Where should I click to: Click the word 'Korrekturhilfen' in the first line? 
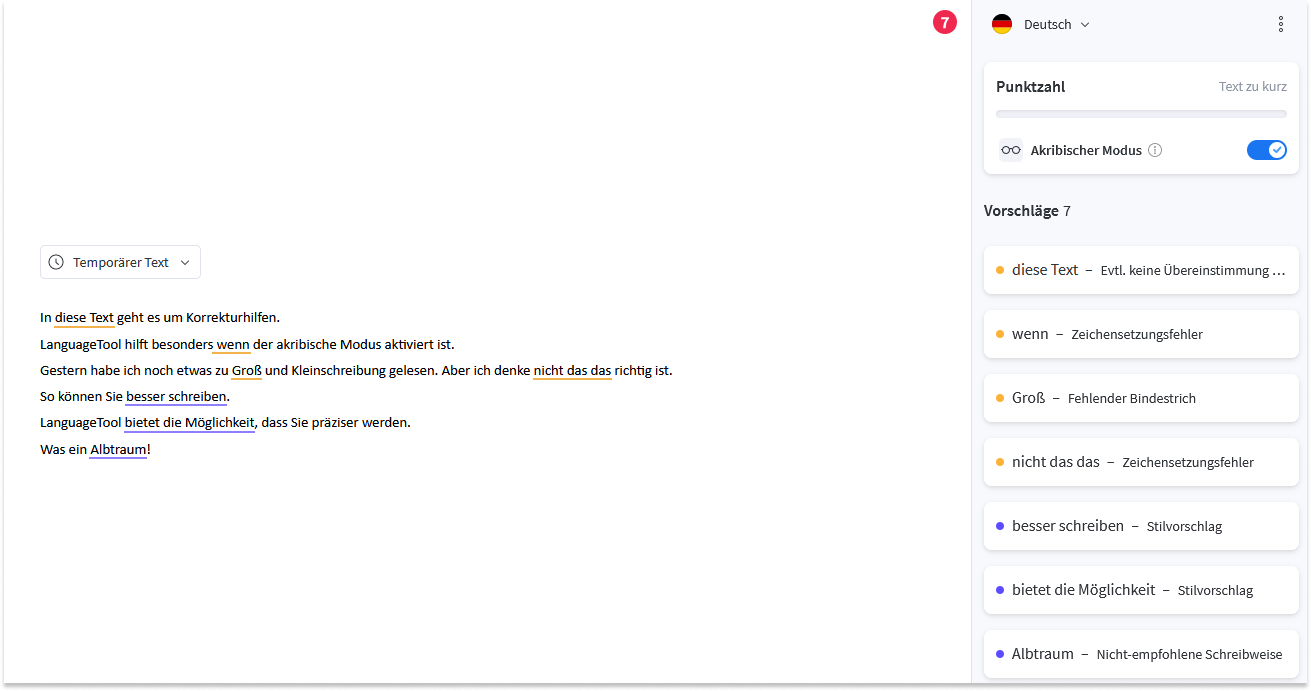click(231, 318)
